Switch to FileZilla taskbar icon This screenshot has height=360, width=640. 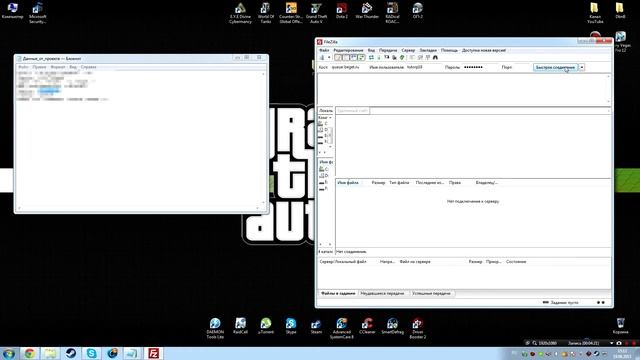pos(153,353)
